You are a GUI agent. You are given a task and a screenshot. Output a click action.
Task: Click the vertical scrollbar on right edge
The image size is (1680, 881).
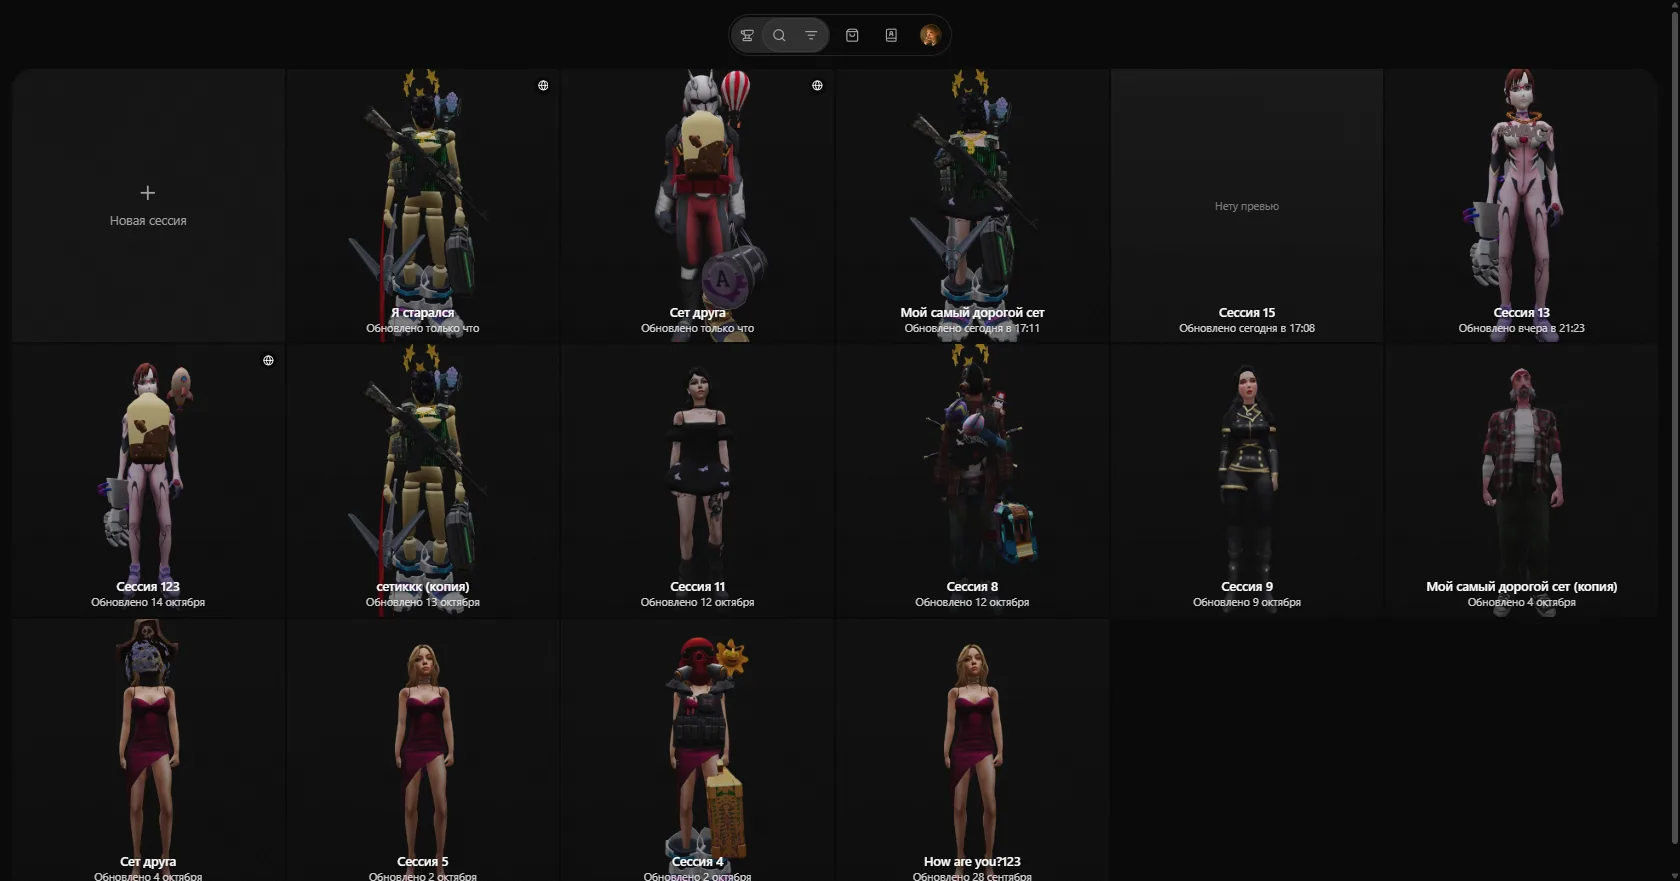coord(1674,400)
